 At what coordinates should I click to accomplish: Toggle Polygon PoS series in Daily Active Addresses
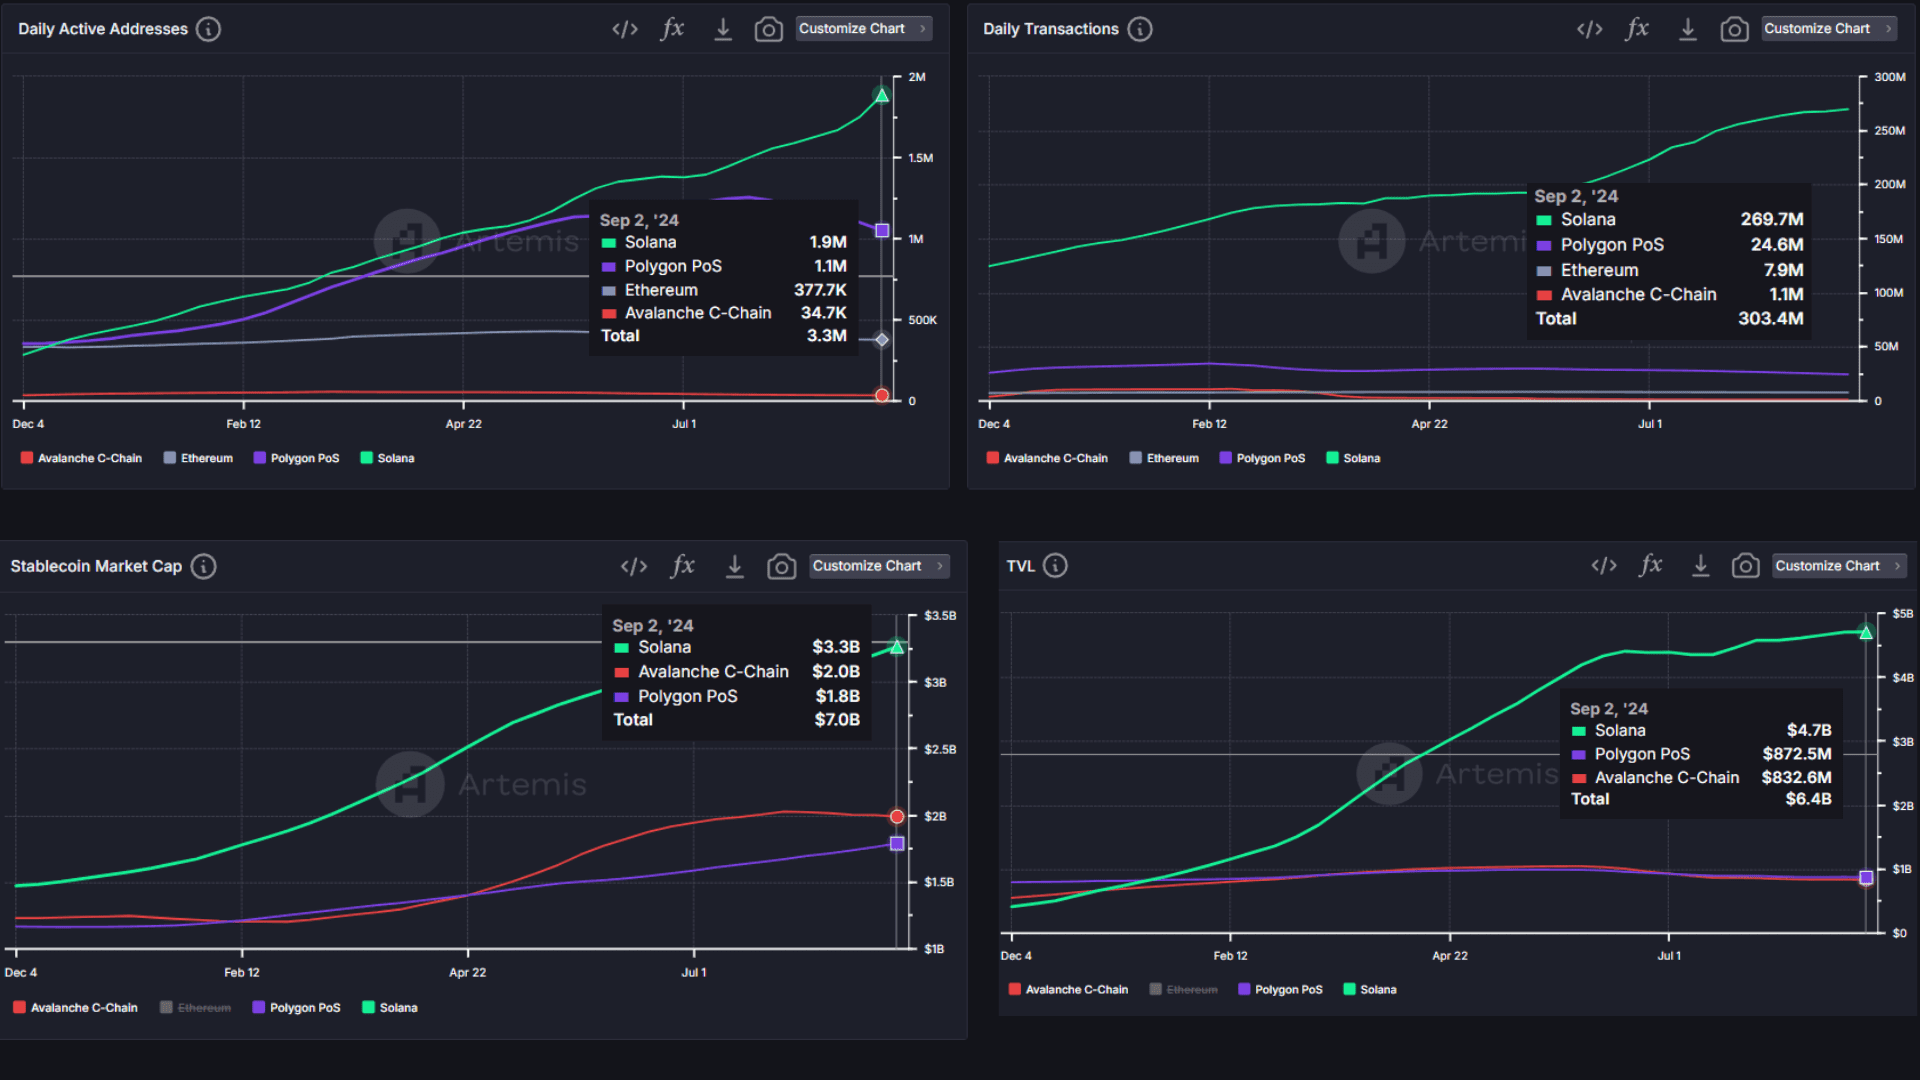tap(296, 458)
